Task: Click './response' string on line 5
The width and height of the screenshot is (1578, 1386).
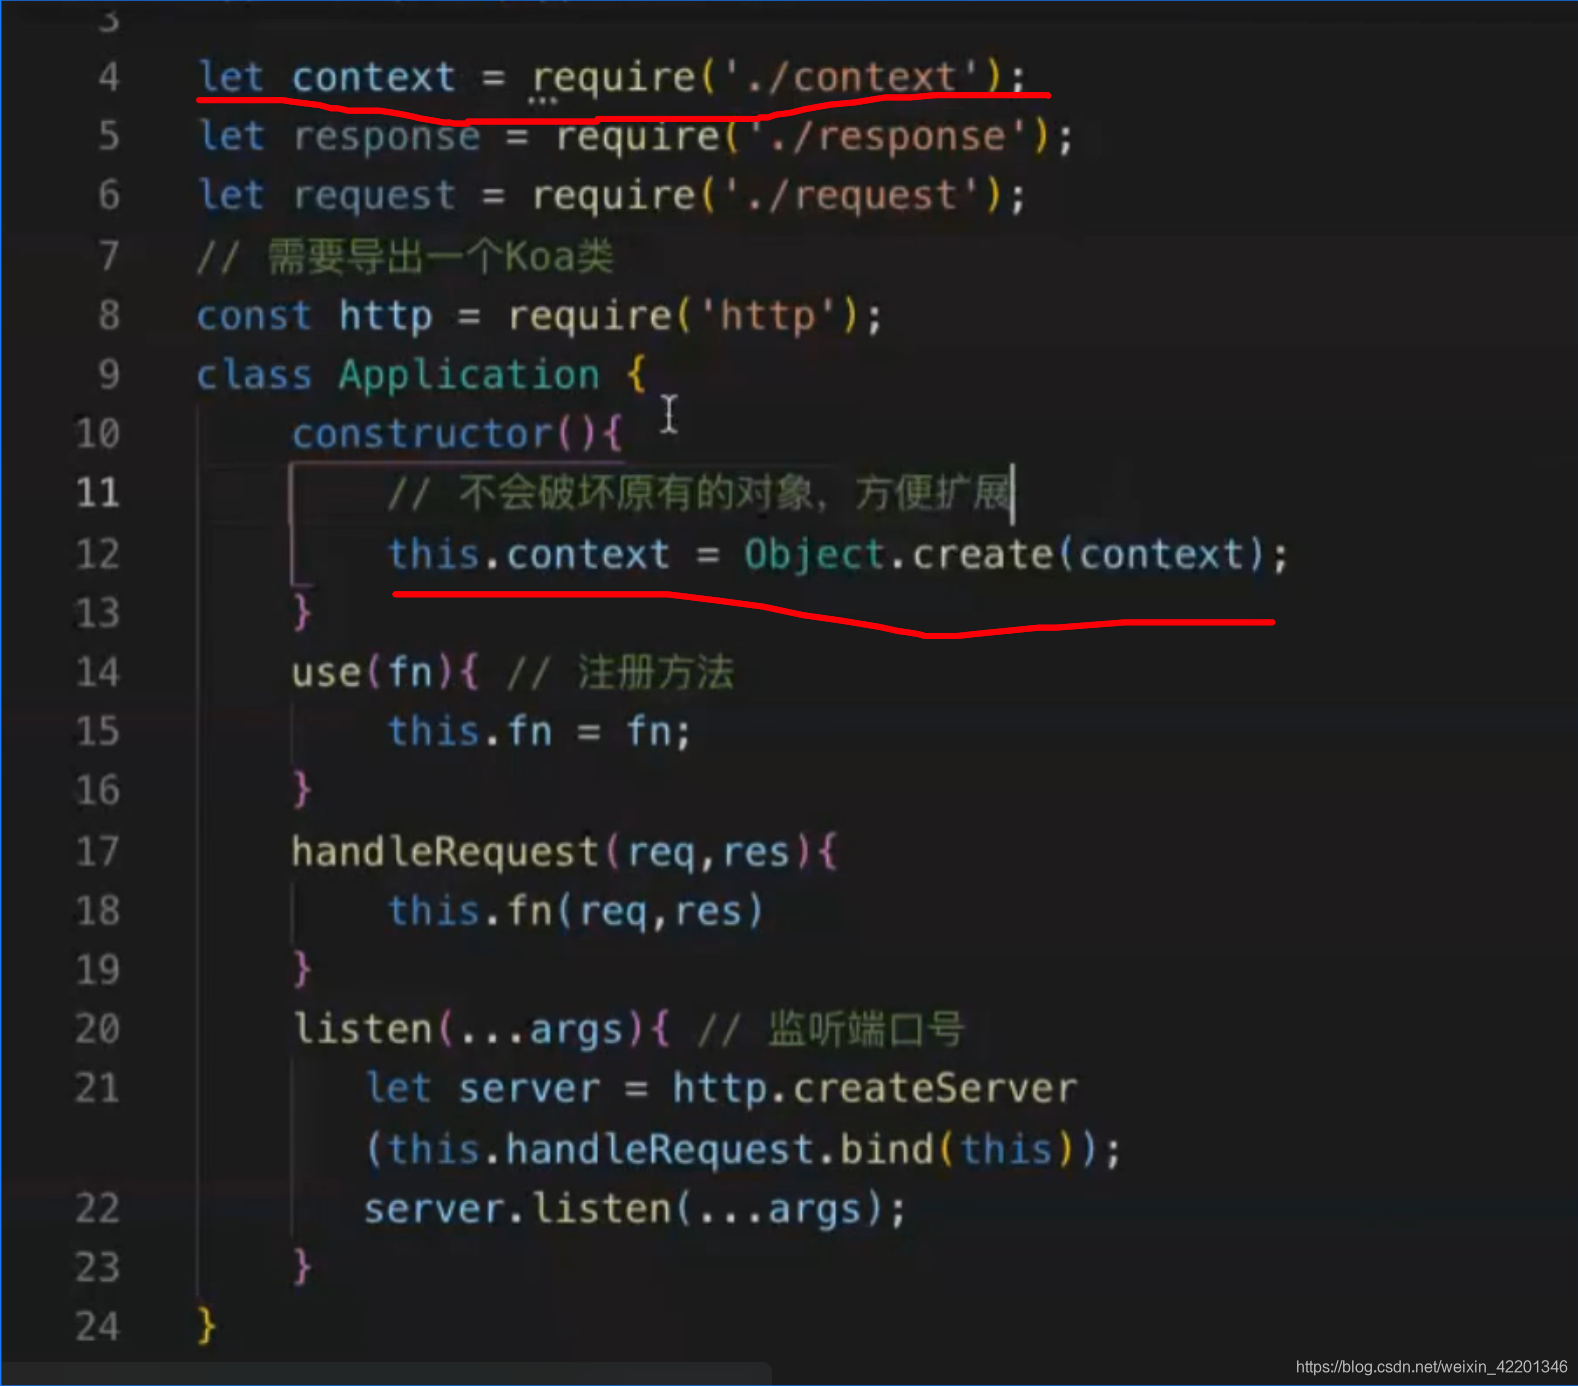Action: click(889, 136)
